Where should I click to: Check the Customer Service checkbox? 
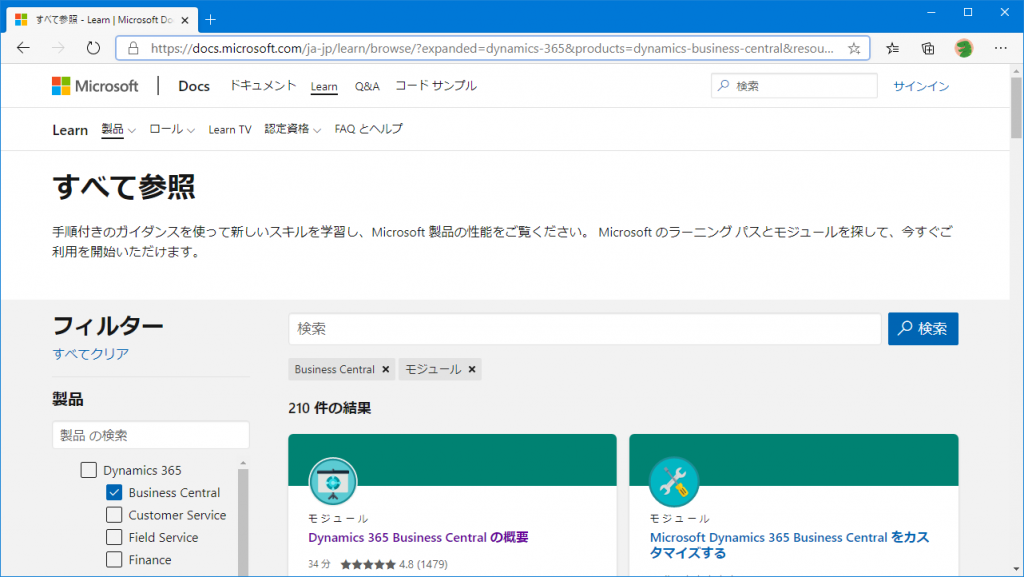114,515
